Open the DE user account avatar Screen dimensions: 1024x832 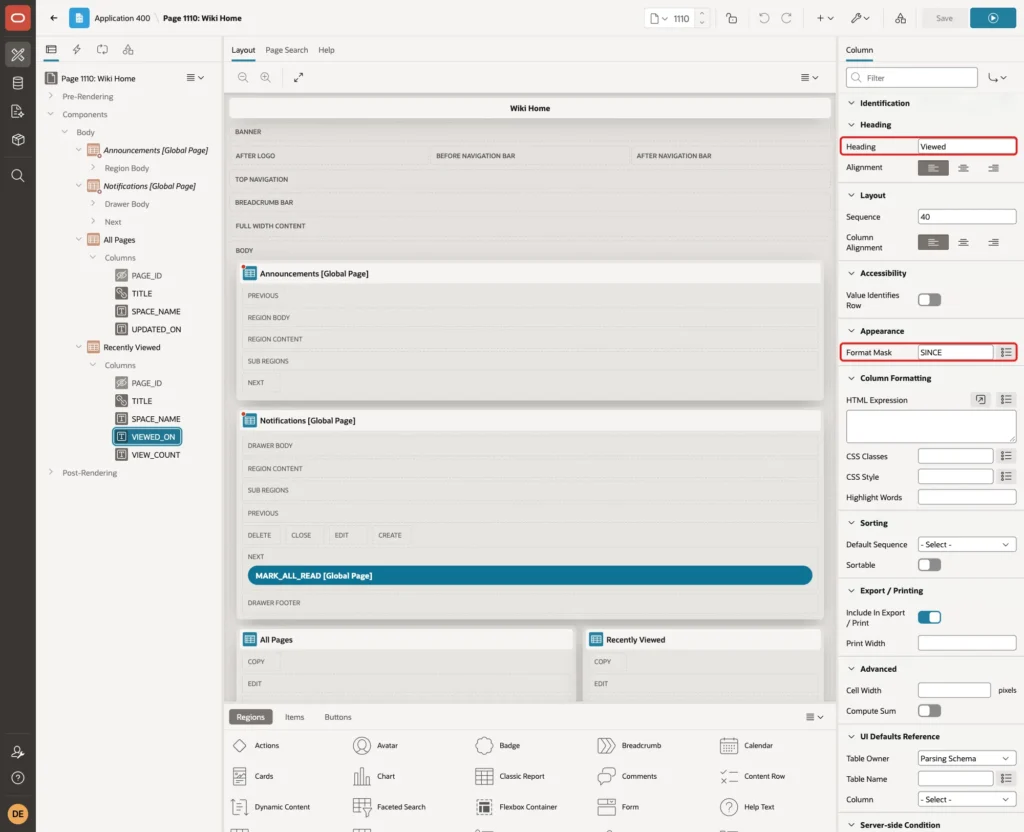[x=18, y=814]
